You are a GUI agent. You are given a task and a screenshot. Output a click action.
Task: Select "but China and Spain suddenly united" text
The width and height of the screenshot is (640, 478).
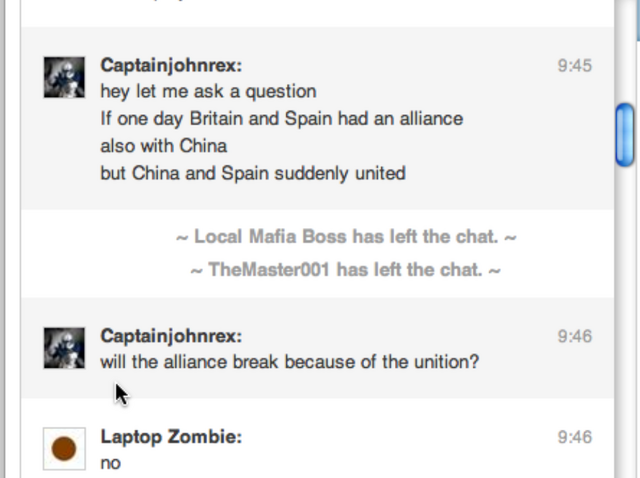click(253, 173)
